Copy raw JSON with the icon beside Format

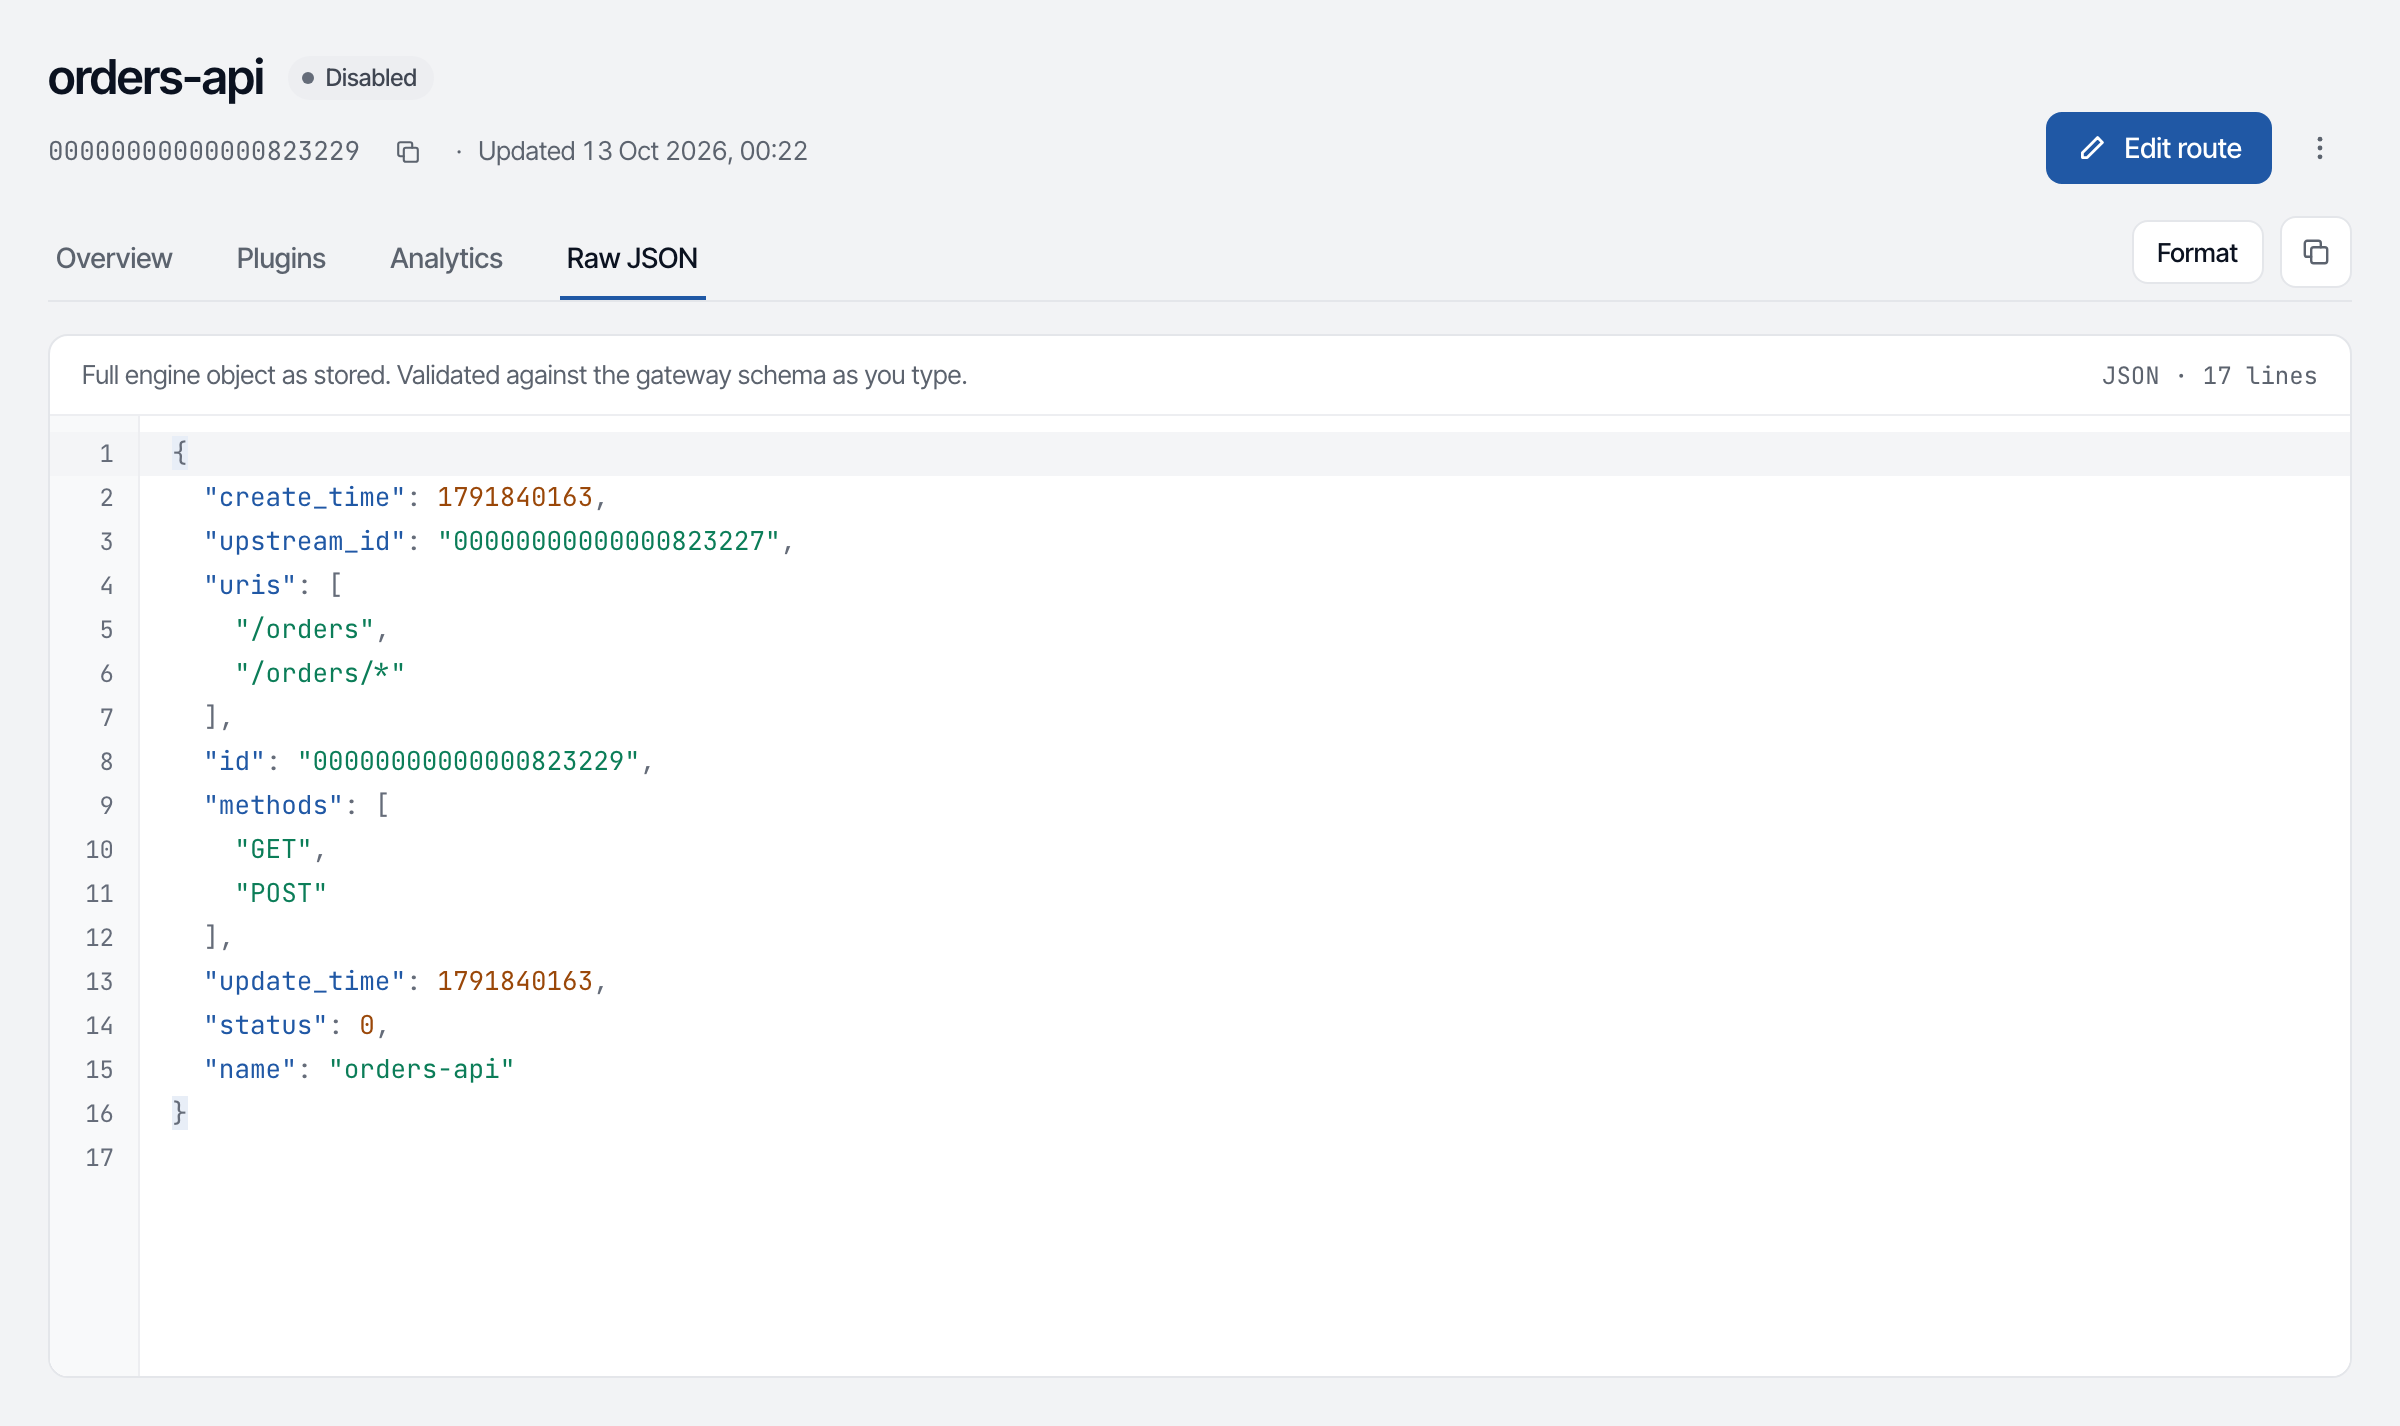click(2316, 253)
